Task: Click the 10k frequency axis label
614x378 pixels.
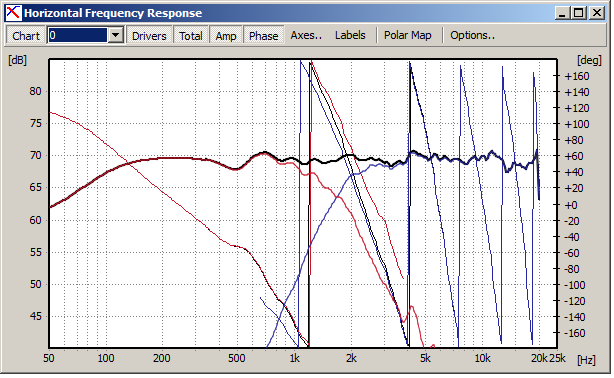Action: pos(482,358)
